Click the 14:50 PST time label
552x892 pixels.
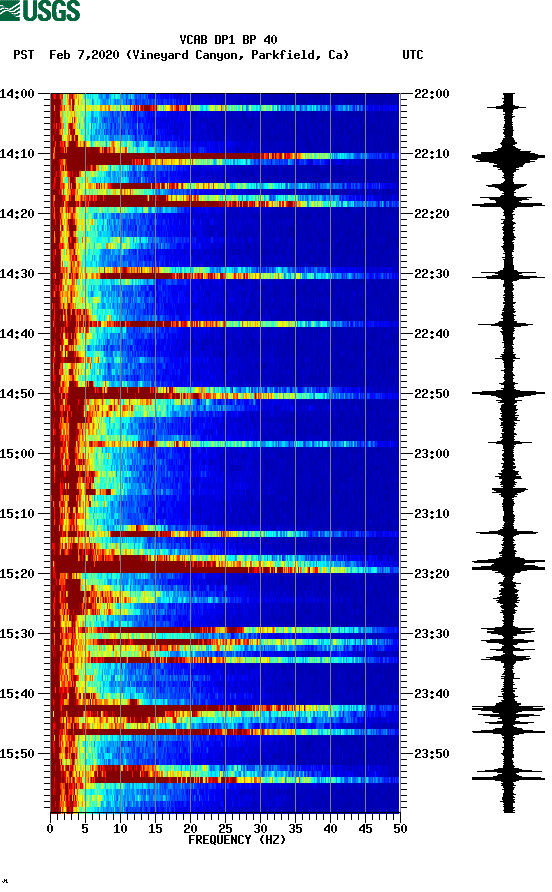pos(17,394)
